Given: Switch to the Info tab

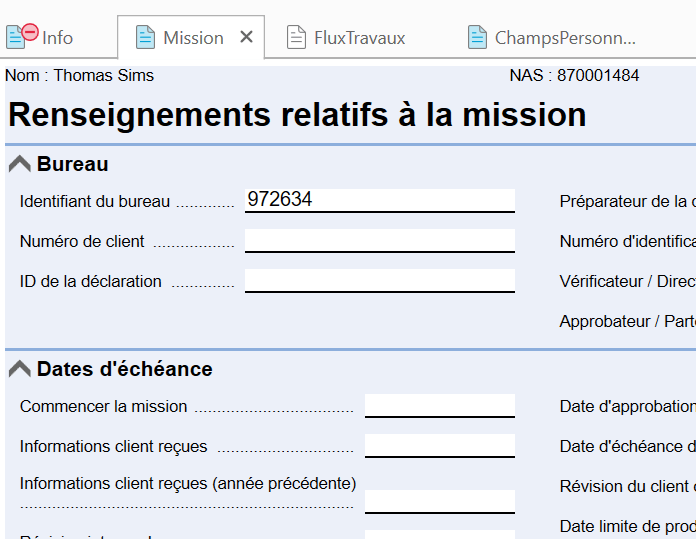Looking at the screenshot, I should click(57, 38).
